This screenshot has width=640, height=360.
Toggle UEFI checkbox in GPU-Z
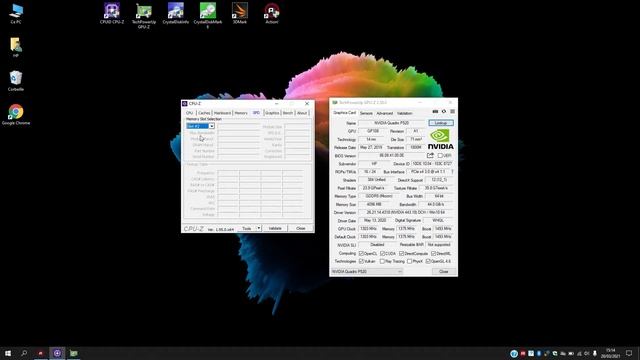coord(440,156)
